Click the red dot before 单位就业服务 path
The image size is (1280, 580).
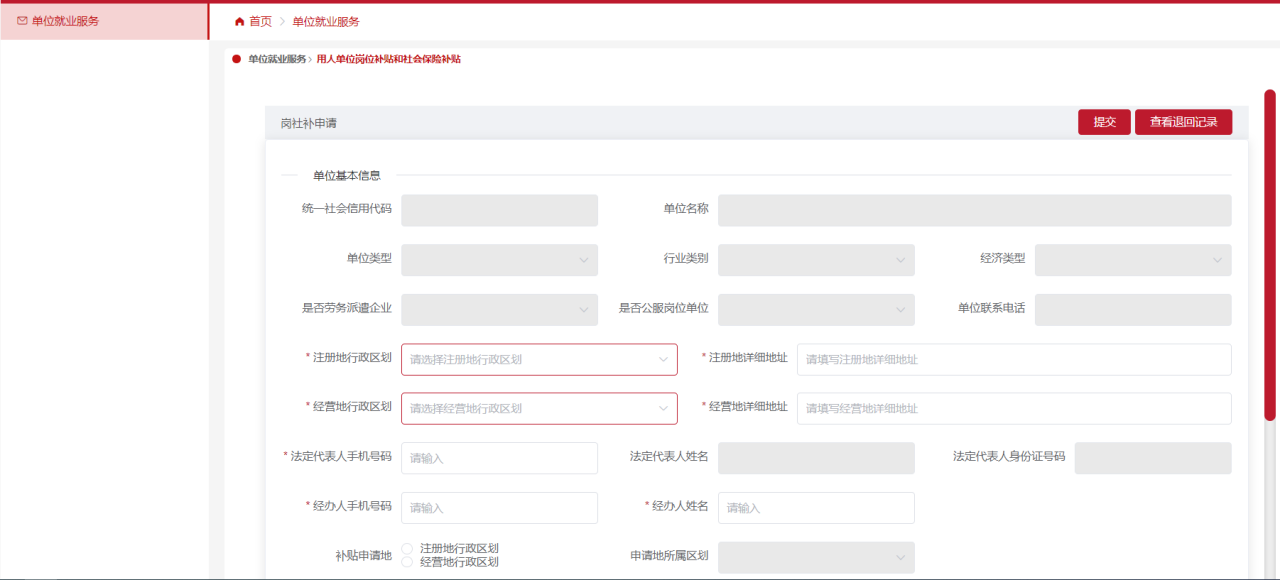[237, 59]
